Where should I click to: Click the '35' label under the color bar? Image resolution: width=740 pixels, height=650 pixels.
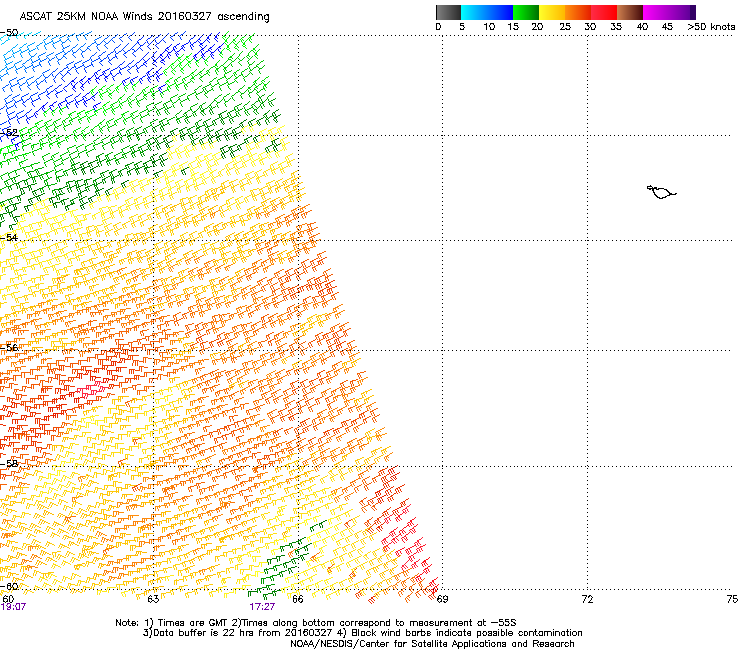(616, 27)
